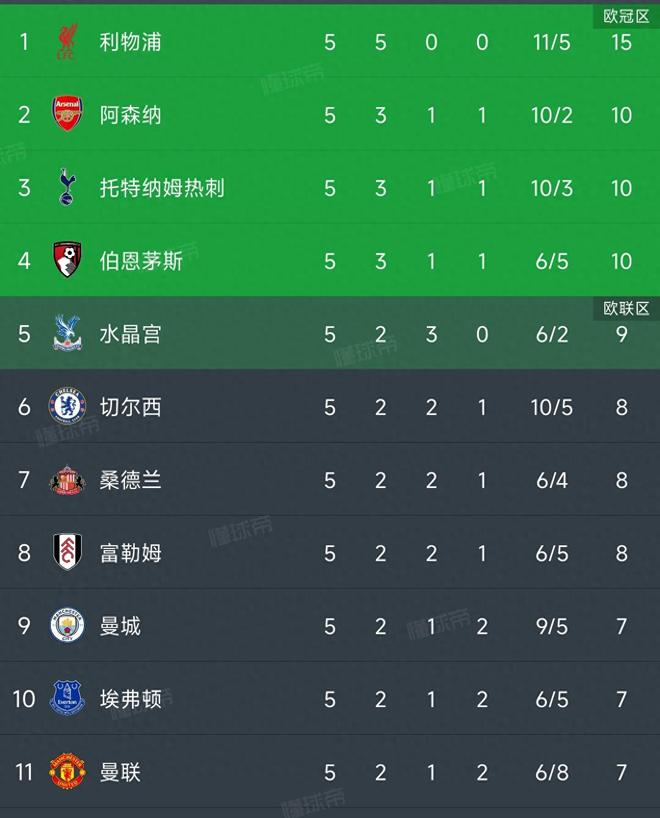This screenshot has height=818, width=660.
Task: Click Liverpool's points total 15
Action: click(622, 42)
